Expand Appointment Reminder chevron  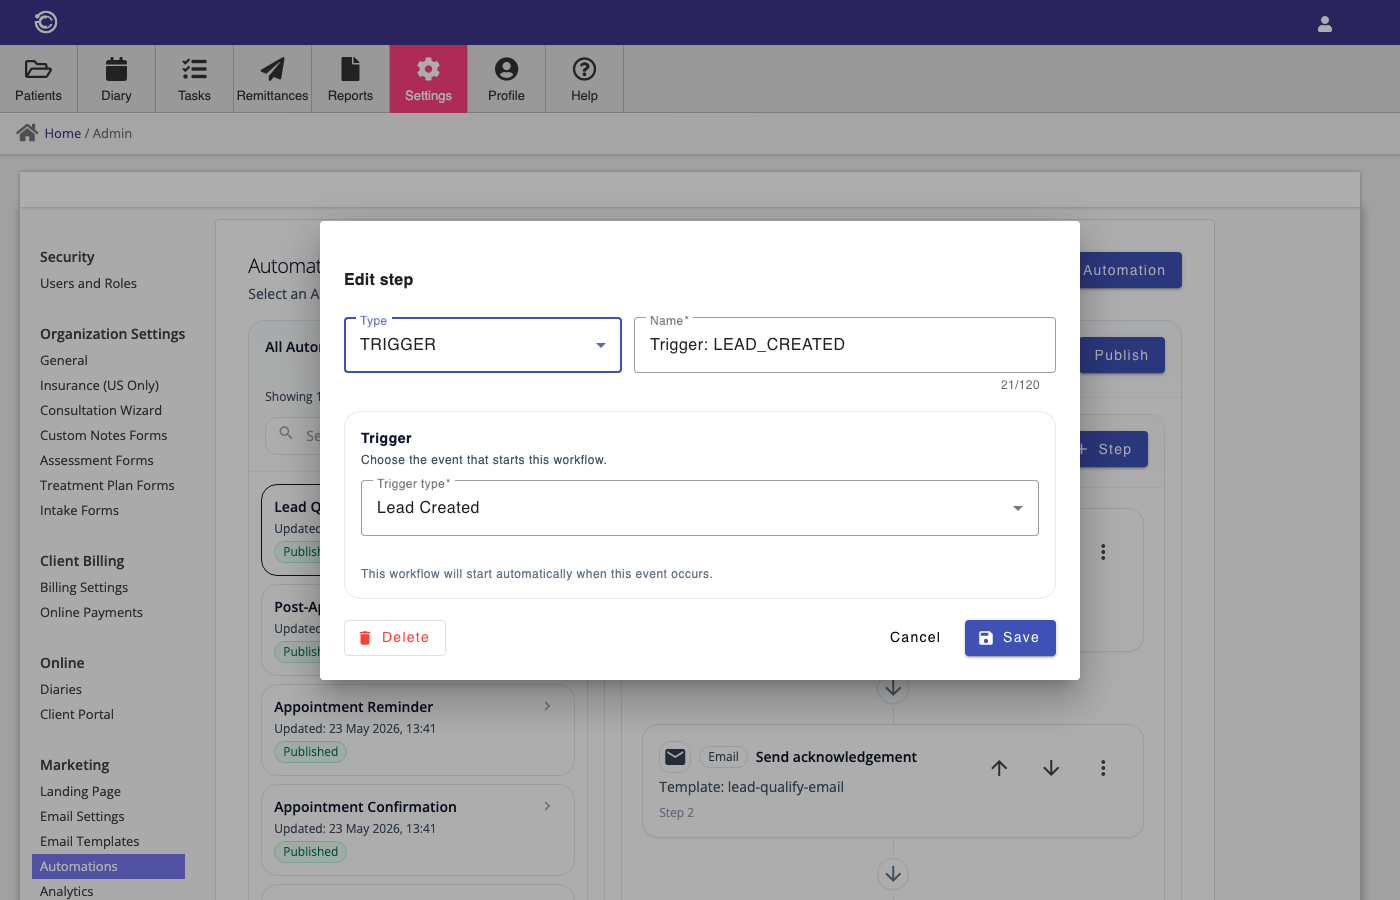coord(547,706)
